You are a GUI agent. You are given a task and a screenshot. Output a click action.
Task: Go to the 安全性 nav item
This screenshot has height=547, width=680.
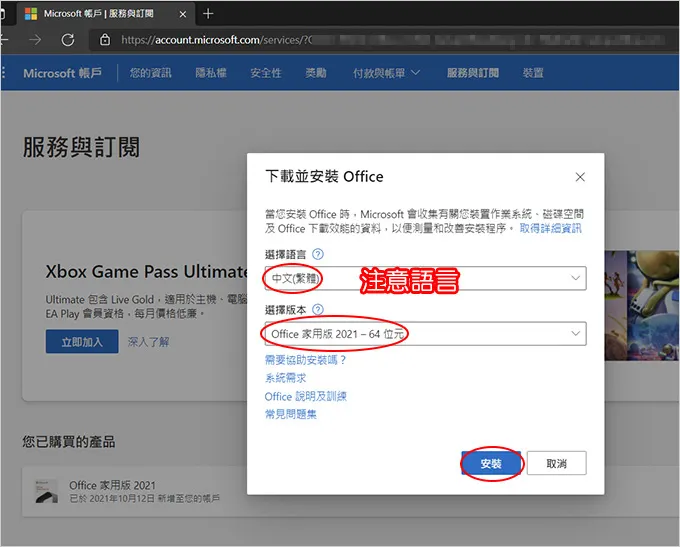coord(266,73)
